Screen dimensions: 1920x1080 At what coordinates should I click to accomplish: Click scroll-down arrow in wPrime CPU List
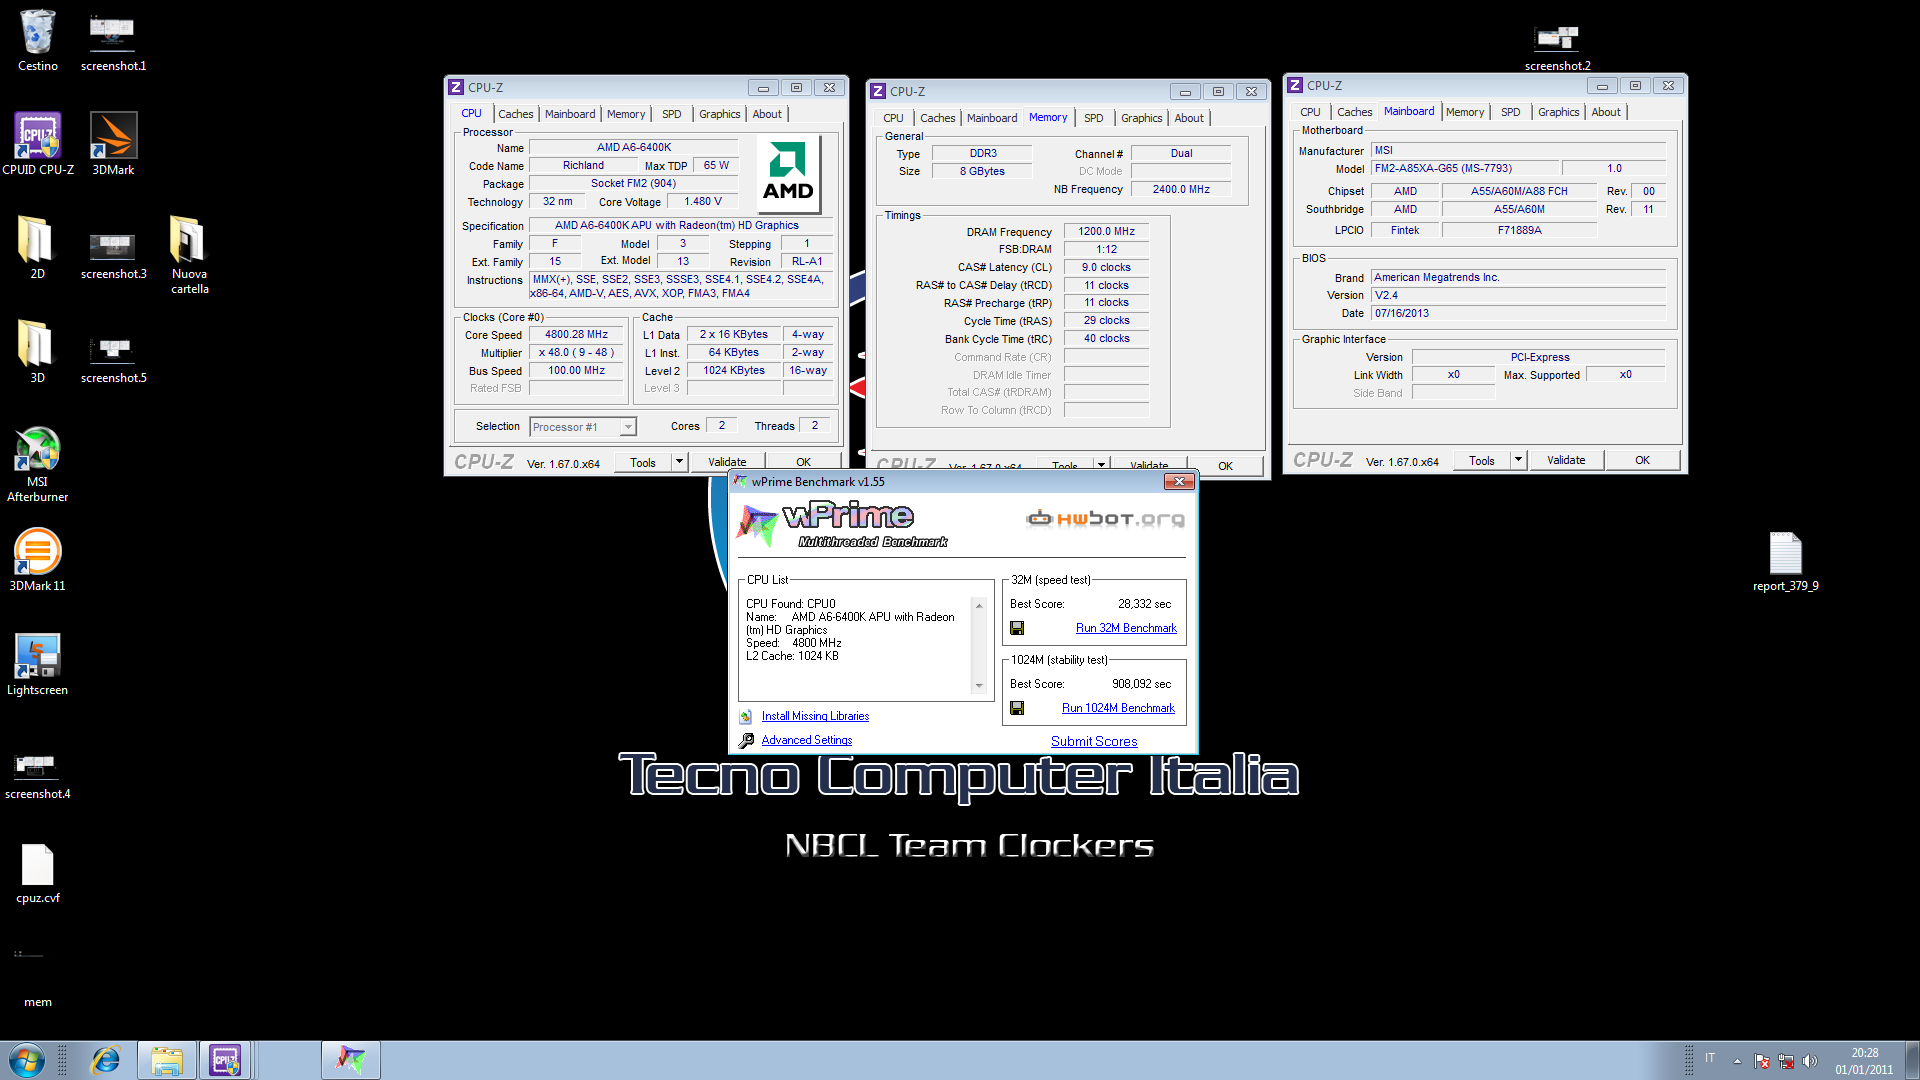point(979,686)
